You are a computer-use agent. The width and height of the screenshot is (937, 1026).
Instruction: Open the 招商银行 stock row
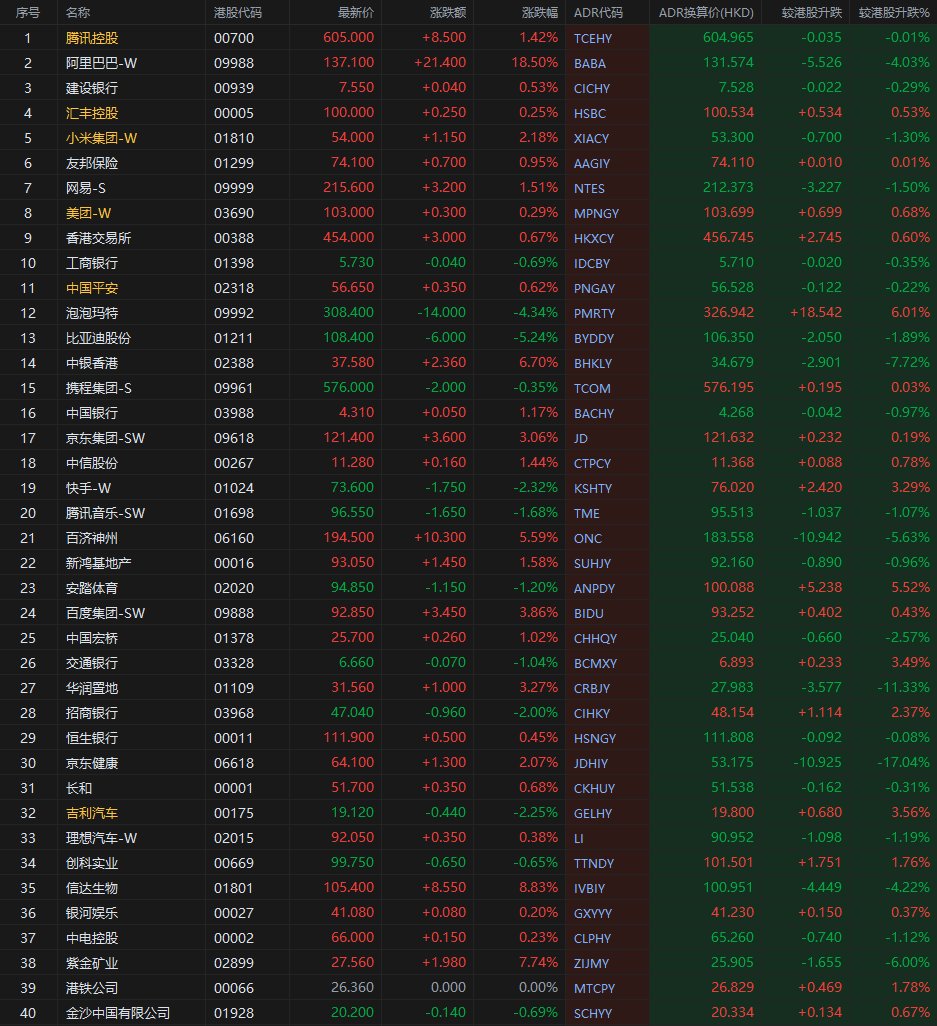(x=468, y=713)
